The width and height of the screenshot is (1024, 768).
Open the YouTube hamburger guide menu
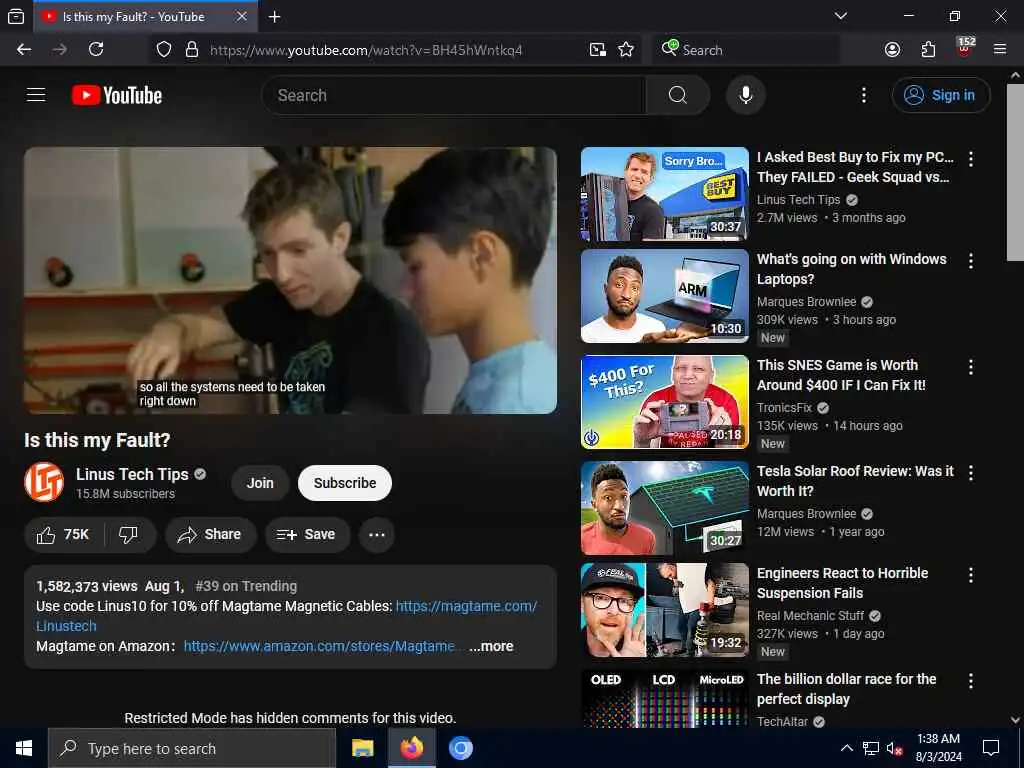pos(36,95)
